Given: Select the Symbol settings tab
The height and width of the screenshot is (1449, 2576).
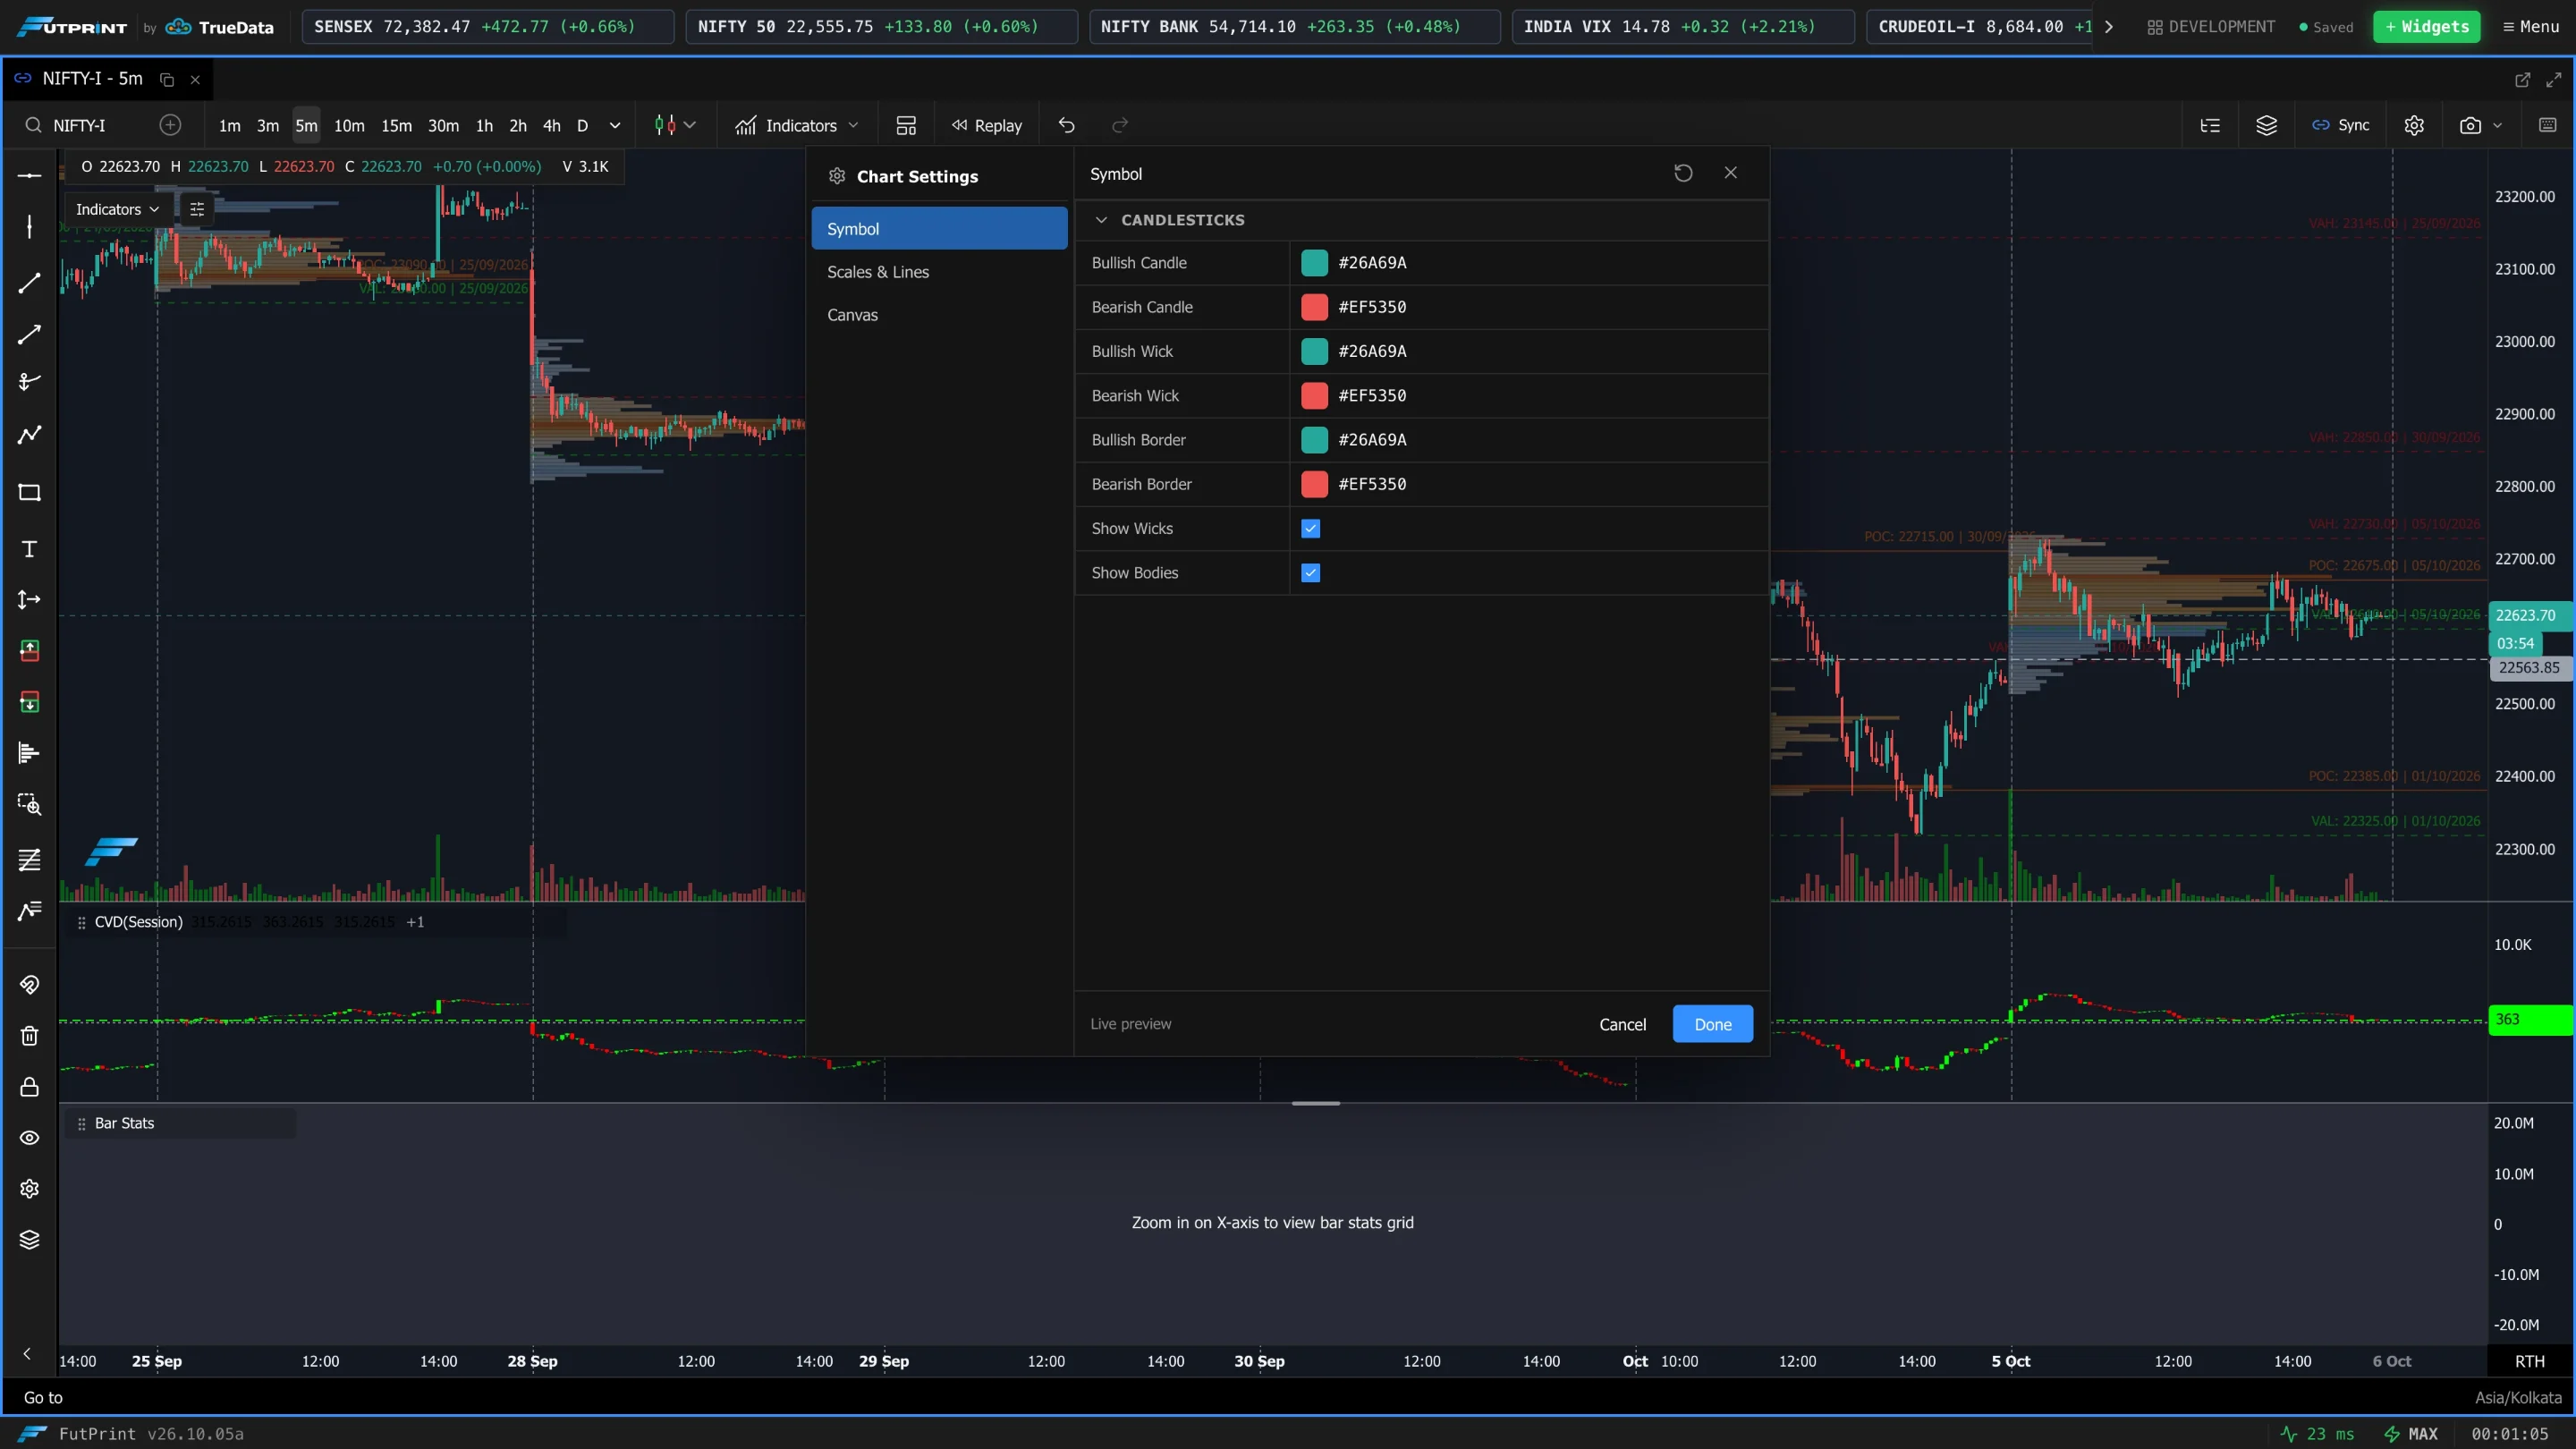Looking at the screenshot, I should pos(939,229).
